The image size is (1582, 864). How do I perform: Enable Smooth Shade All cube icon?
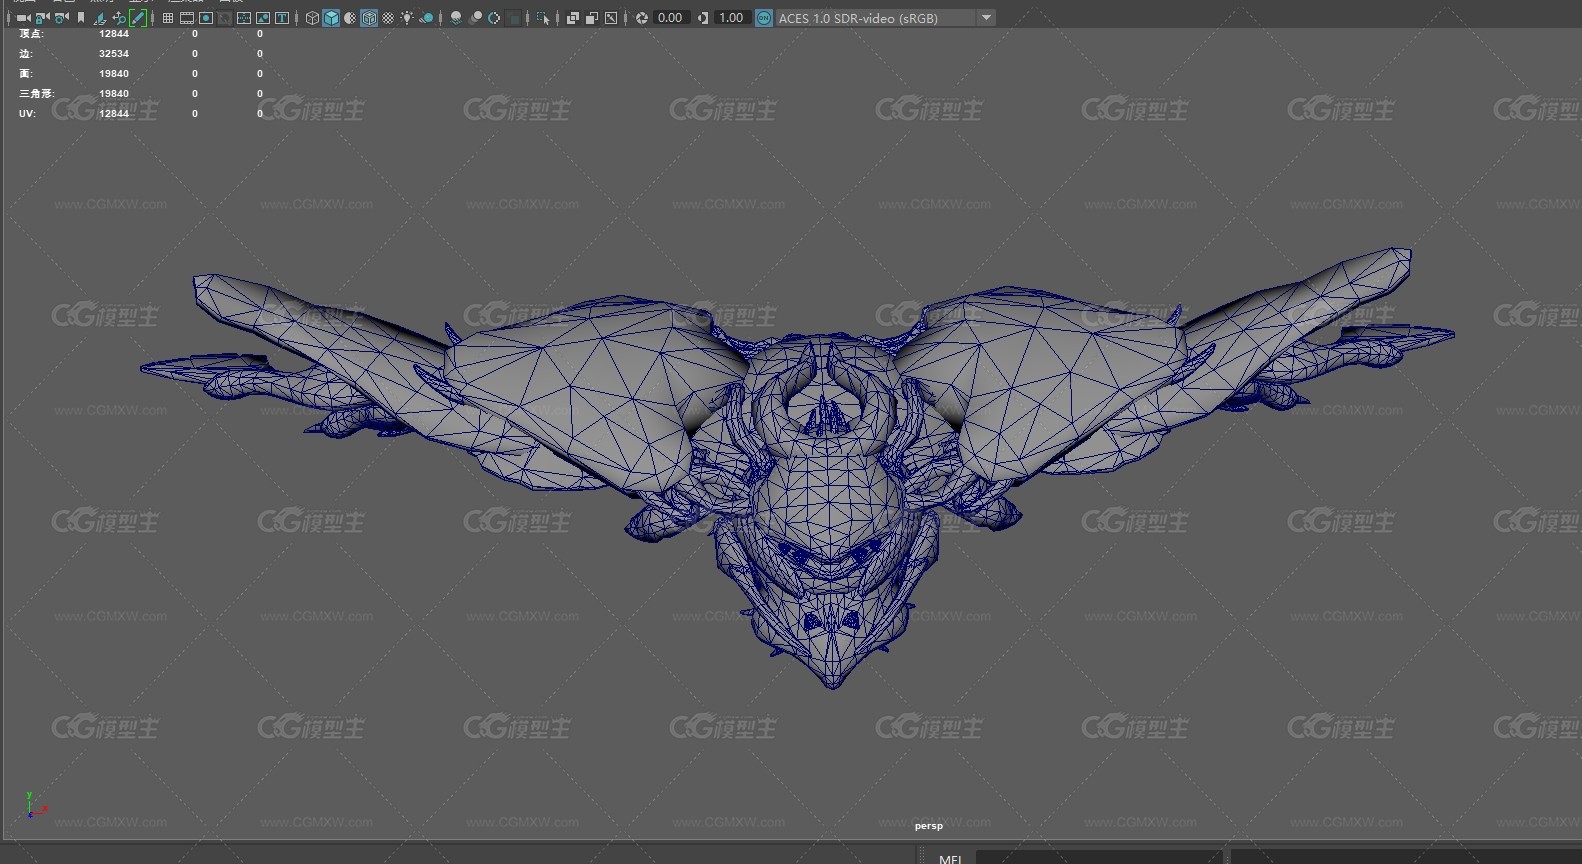point(331,18)
